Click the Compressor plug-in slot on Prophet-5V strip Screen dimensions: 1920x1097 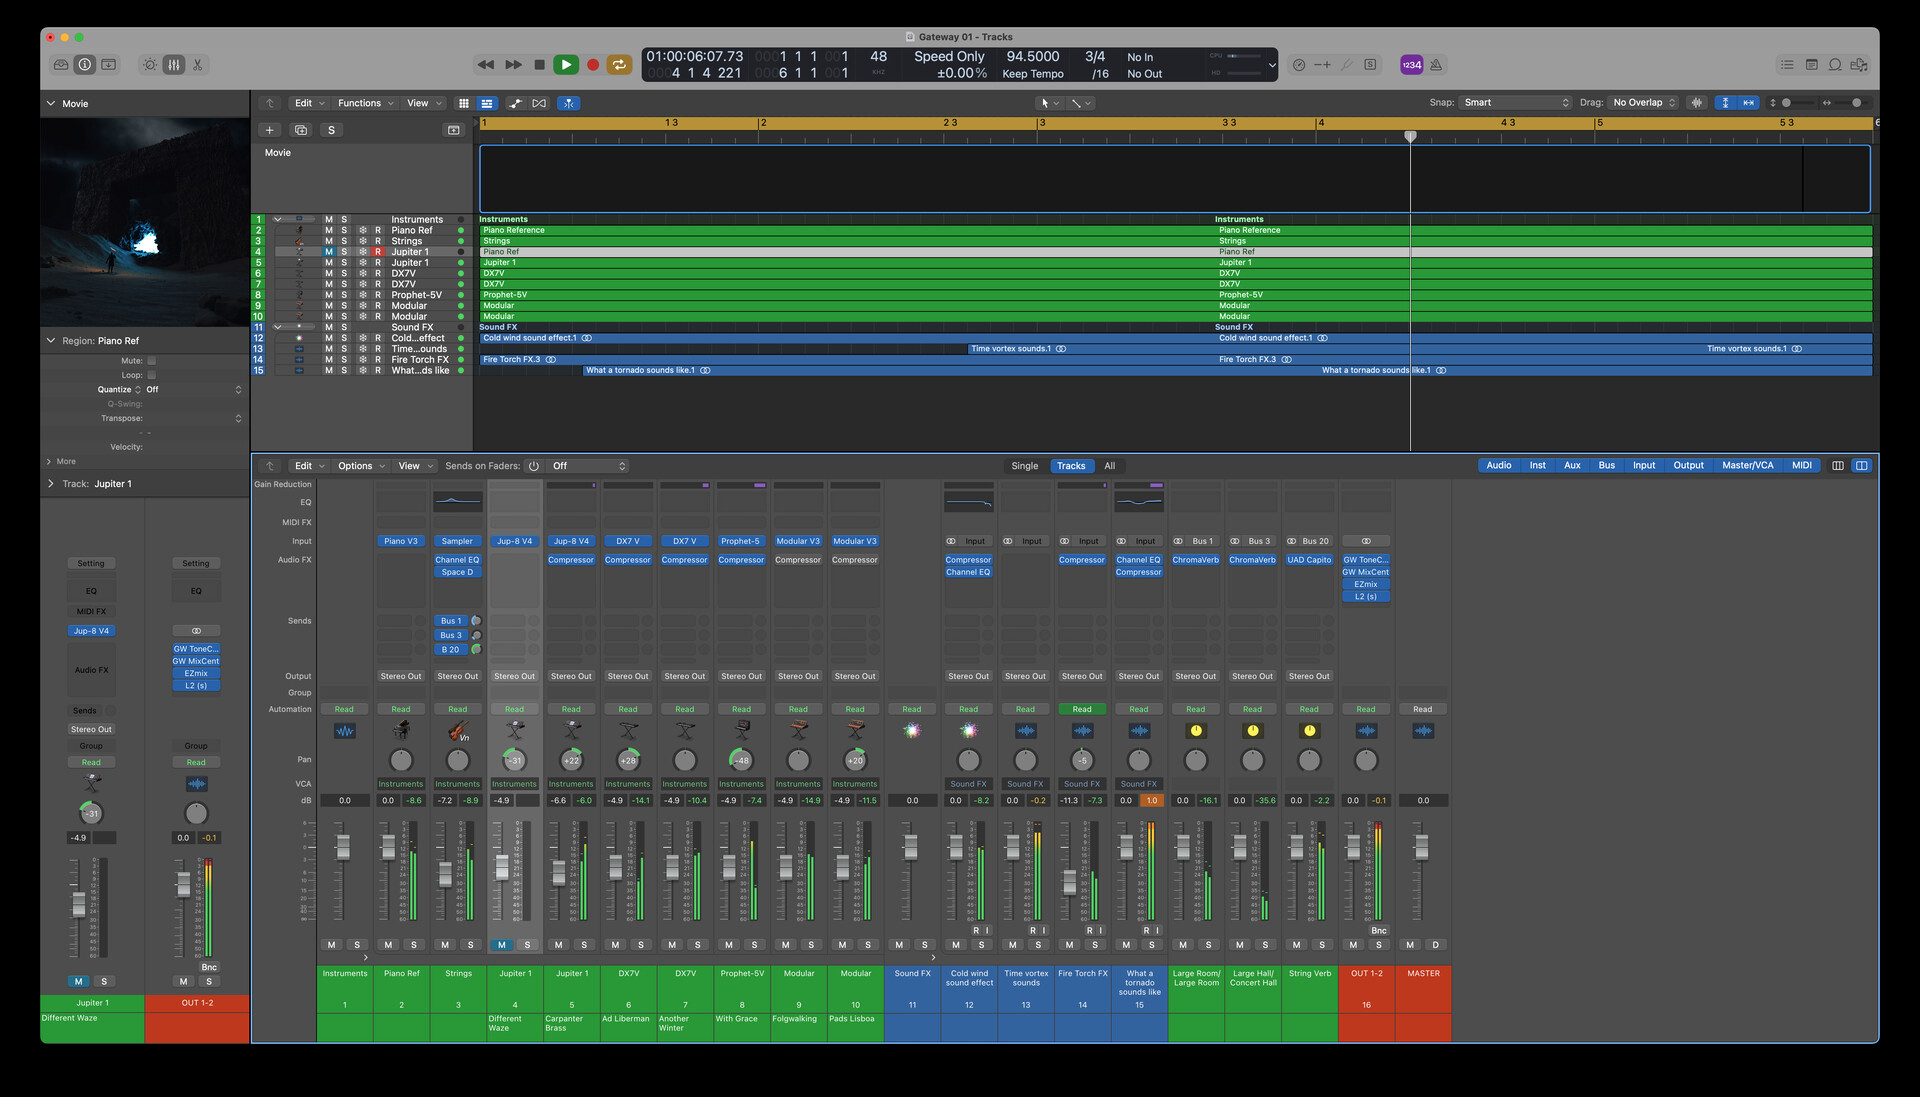tap(741, 560)
